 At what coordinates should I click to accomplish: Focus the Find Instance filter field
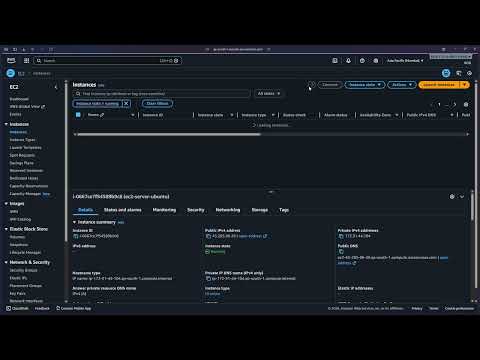coord(161,94)
